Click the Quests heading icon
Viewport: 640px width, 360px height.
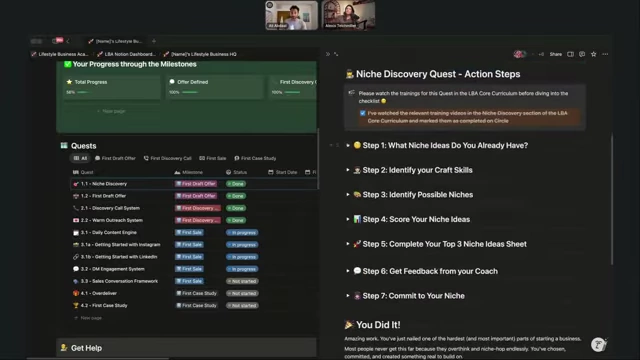[64, 145]
